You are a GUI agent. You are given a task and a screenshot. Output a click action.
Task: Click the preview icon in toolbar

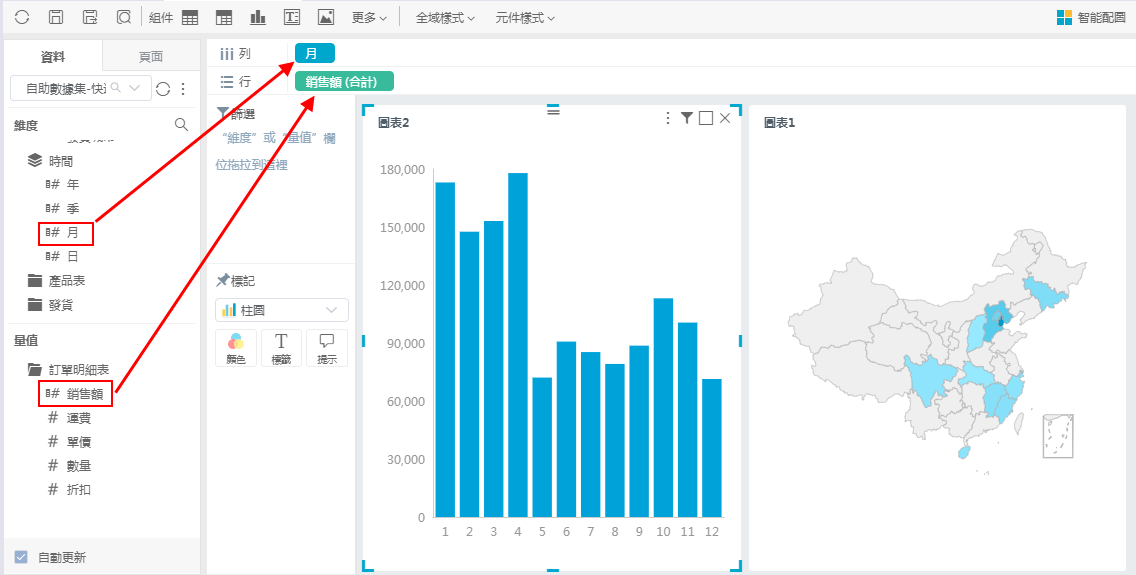tap(123, 17)
